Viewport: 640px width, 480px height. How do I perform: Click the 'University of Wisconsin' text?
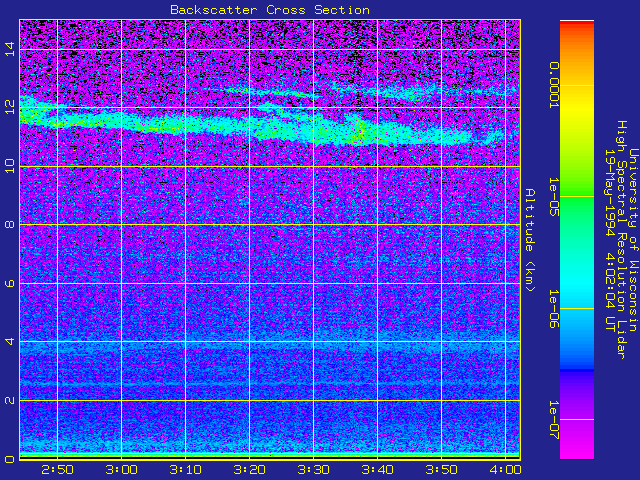[633, 240]
